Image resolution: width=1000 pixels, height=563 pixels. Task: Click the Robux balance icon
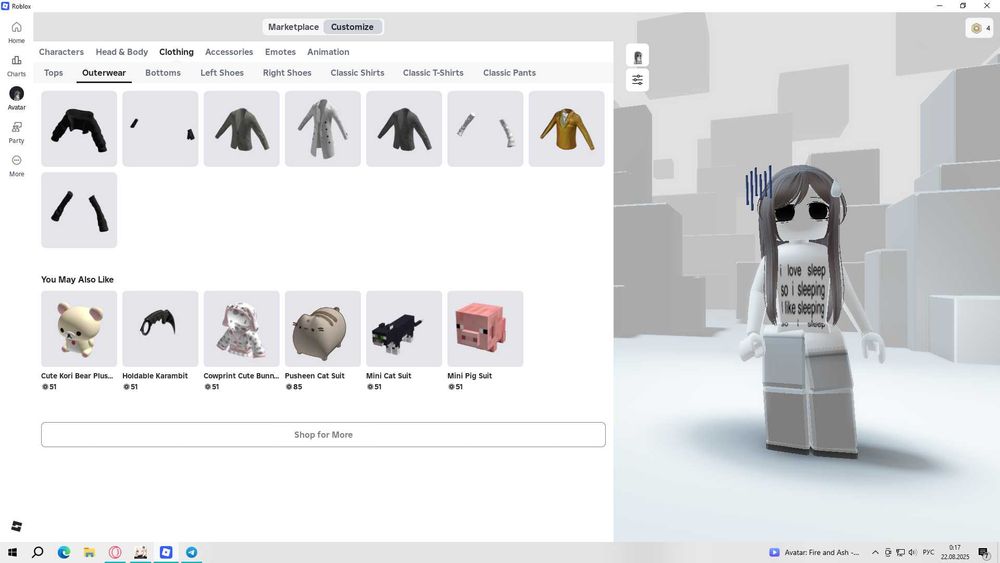tap(976, 28)
